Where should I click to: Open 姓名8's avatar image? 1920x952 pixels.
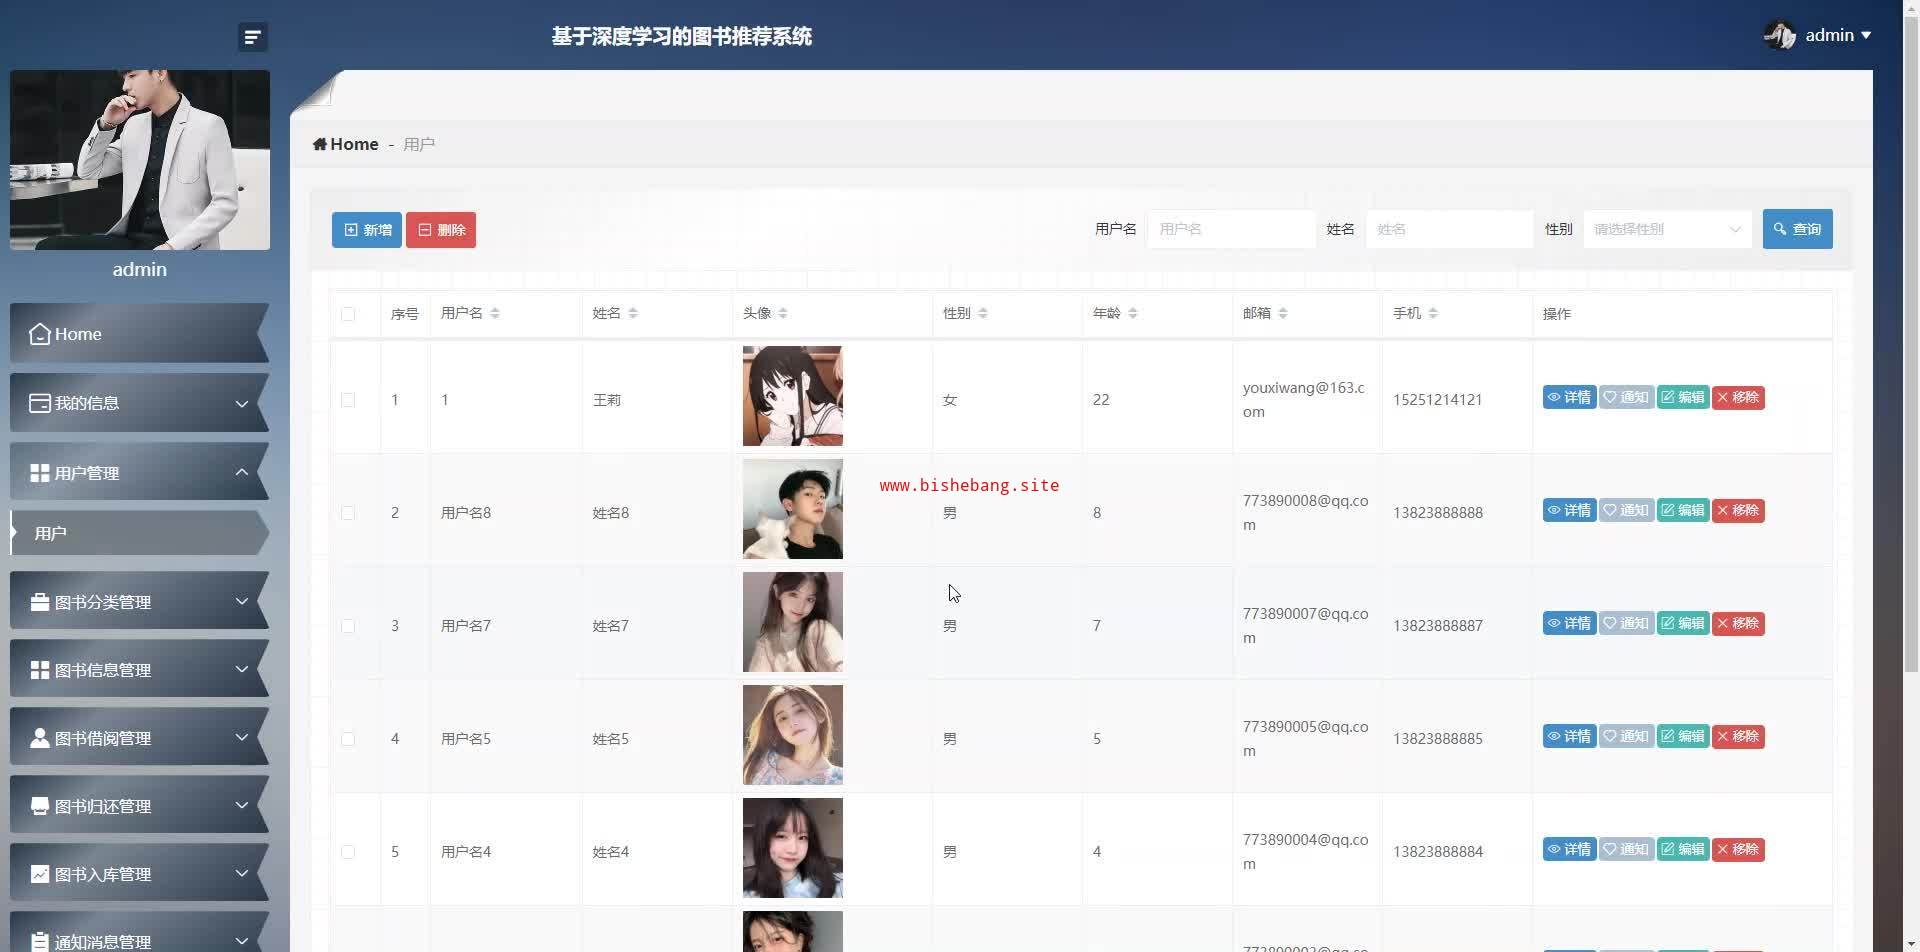793,509
